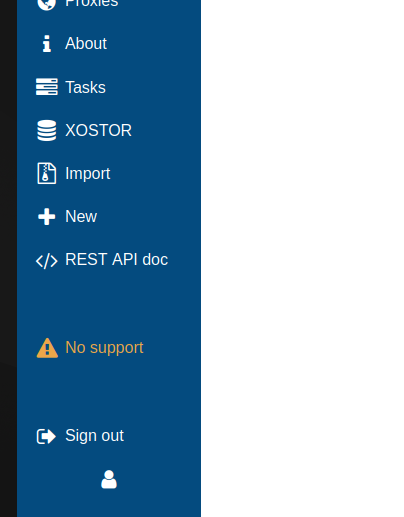404x517 pixels.
Task: Open the Proxies menu label
Action: 92,4
